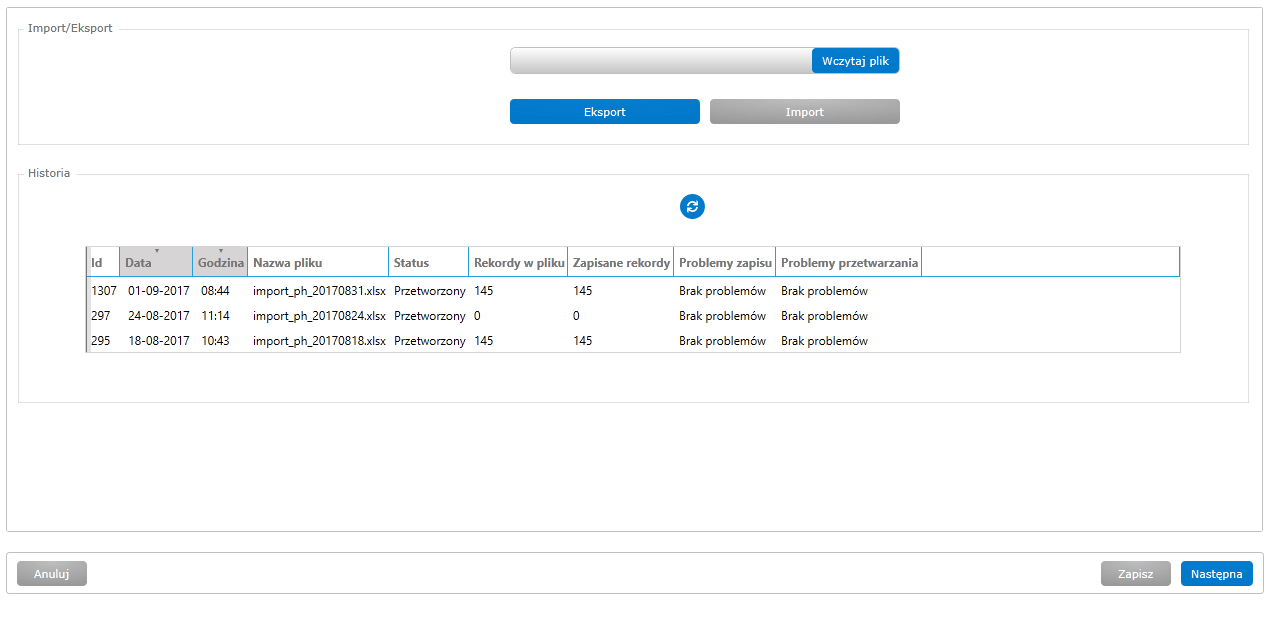Click the blue refresh history icon

[692, 207]
